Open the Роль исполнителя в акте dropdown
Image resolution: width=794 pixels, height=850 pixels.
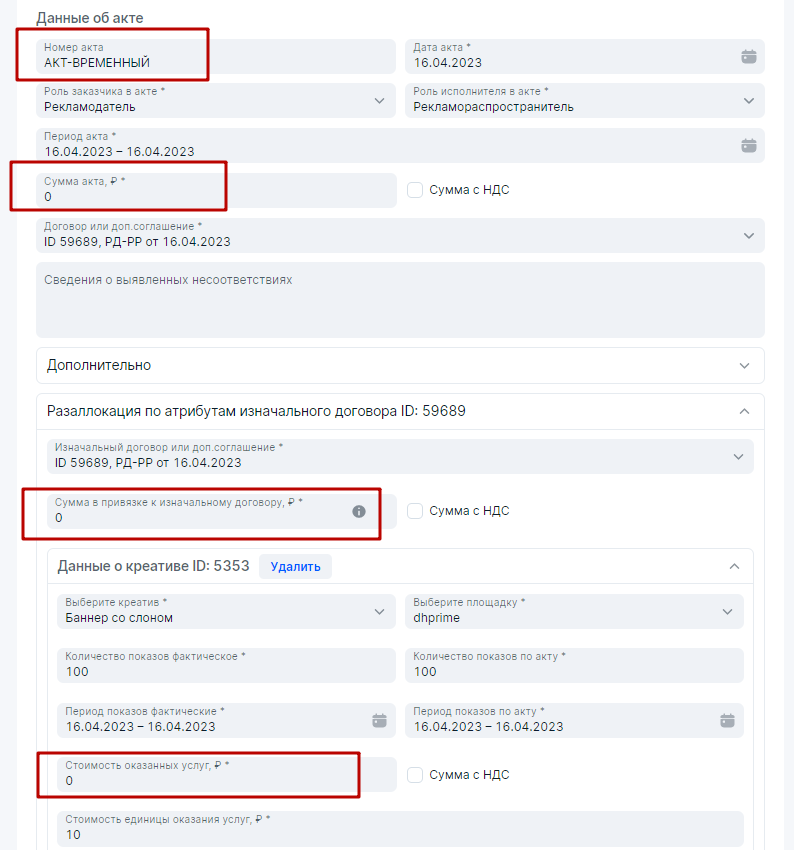(x=748, y=101)
